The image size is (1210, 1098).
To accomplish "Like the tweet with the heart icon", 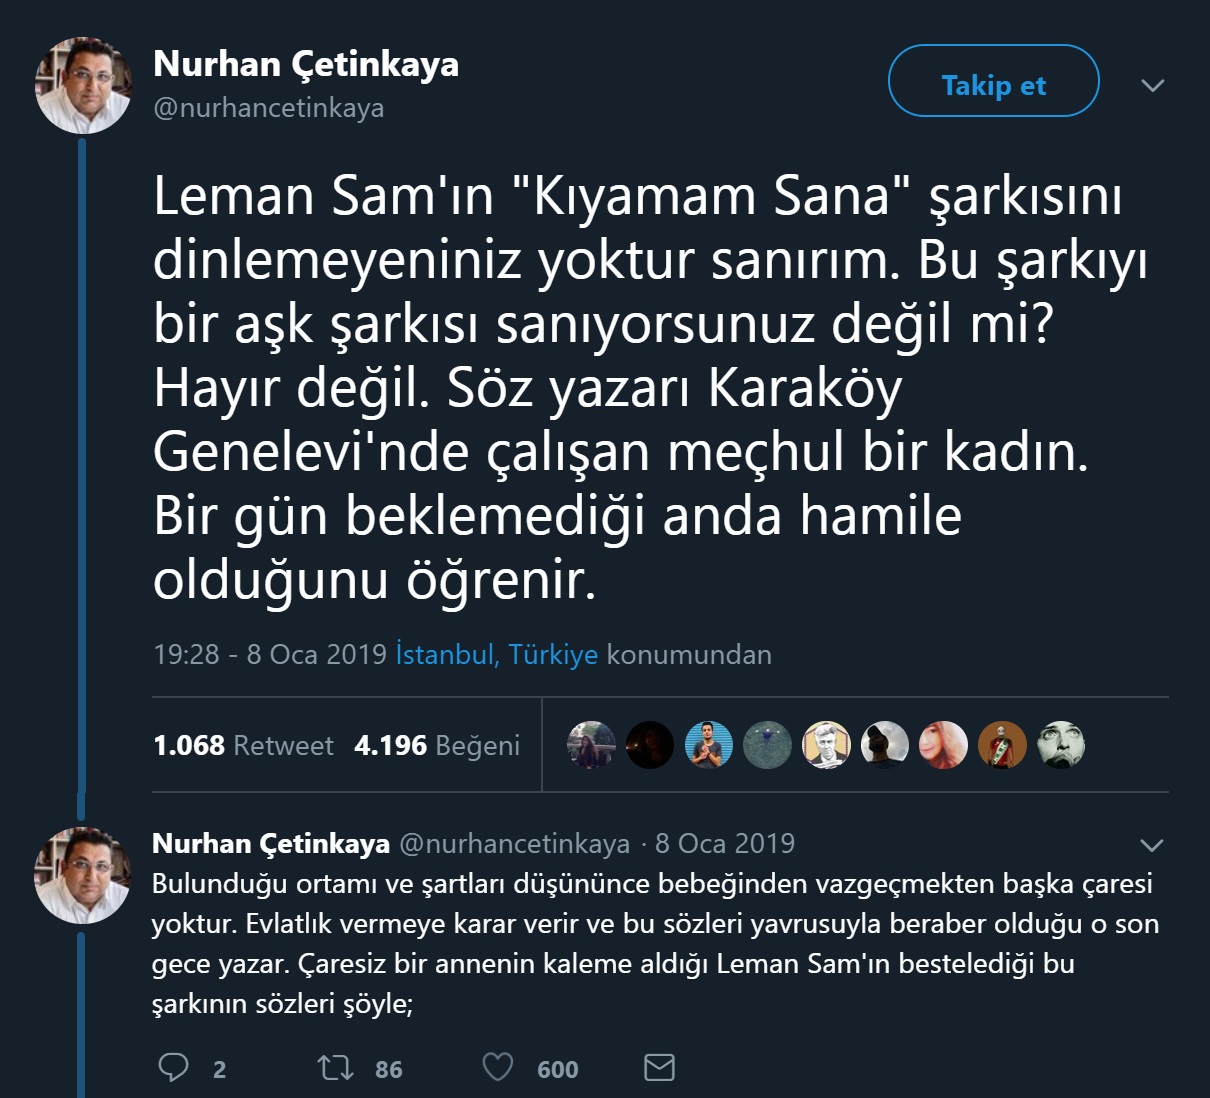I will pos(498,1067).
